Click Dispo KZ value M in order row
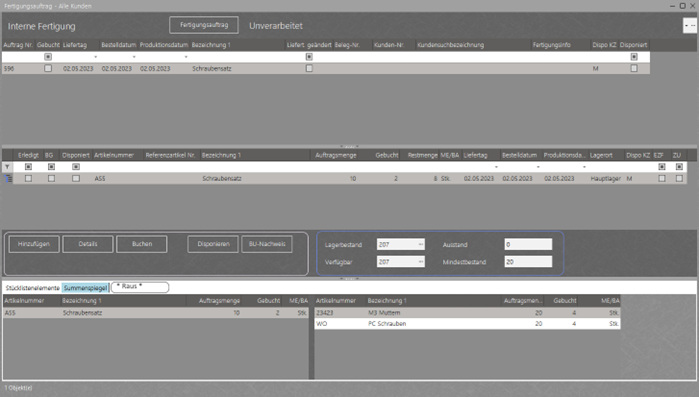The height and width of the screenshot is (397, 699). click(596, 69)
